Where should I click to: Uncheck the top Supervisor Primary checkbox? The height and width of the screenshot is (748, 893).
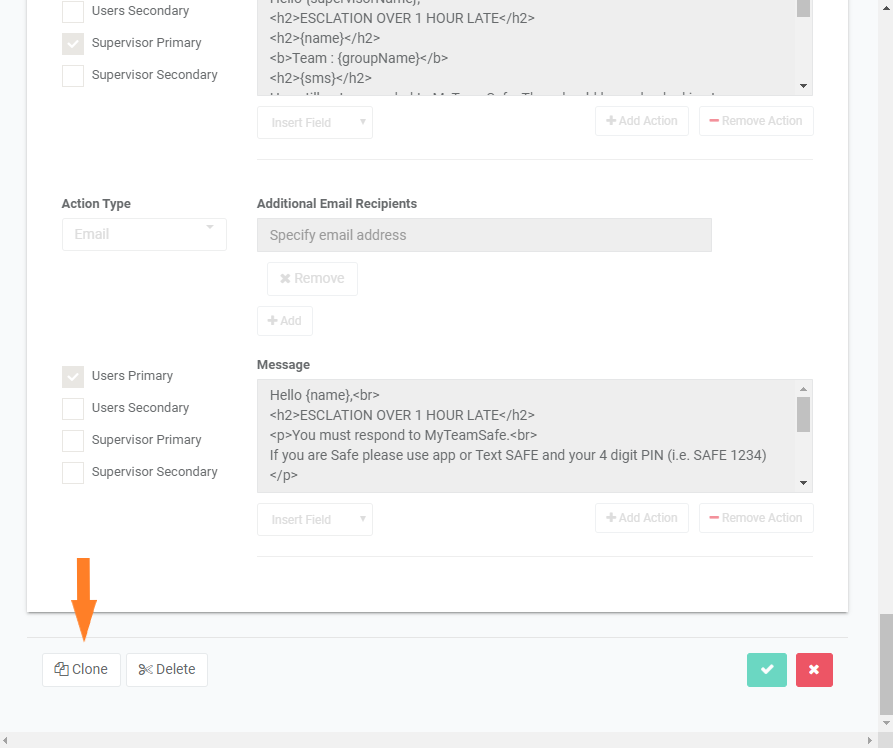(73, 43)
